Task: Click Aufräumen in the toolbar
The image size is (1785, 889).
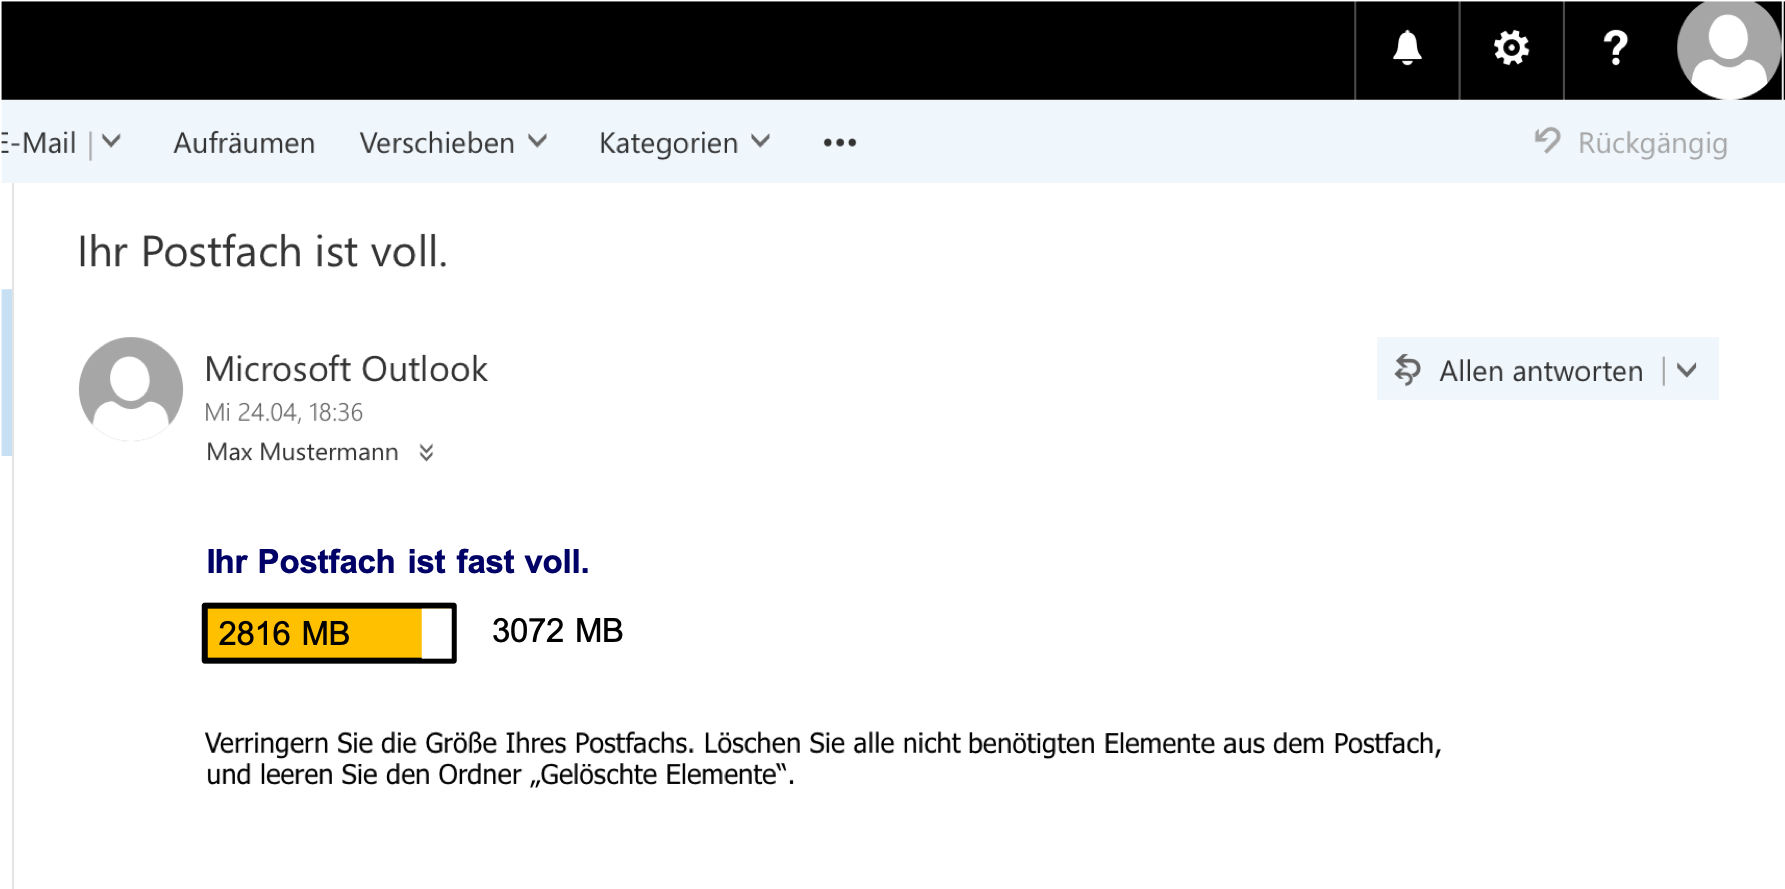Action: (x=244, y=143)
